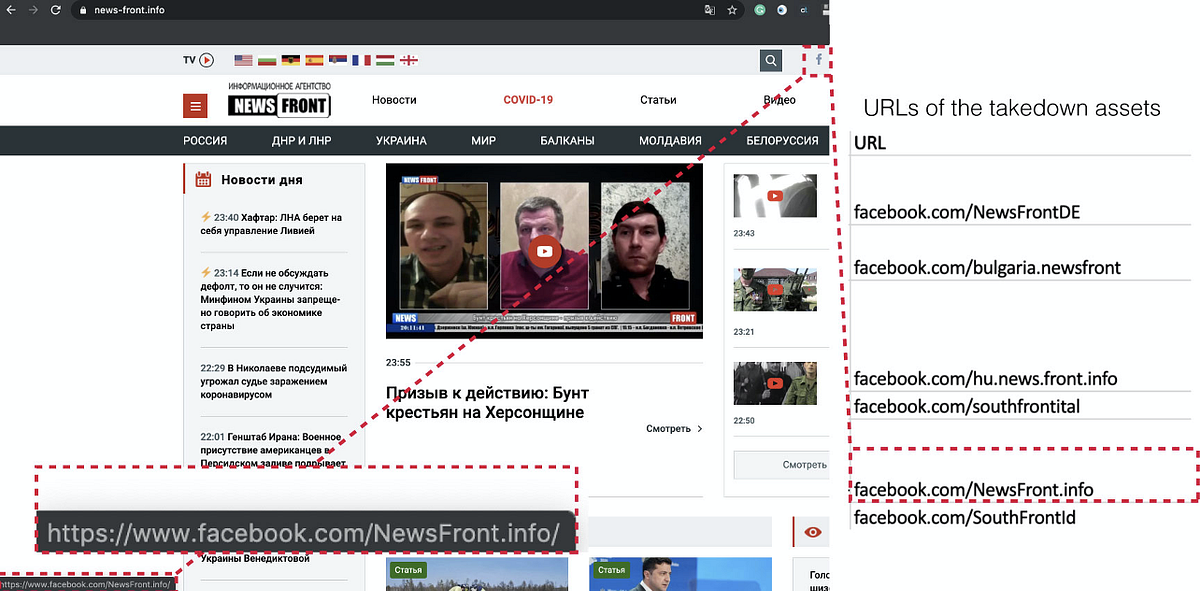This screenshot has height=591, width=1200.
Task: Open the Видео menu item
Action: point(780,100)
